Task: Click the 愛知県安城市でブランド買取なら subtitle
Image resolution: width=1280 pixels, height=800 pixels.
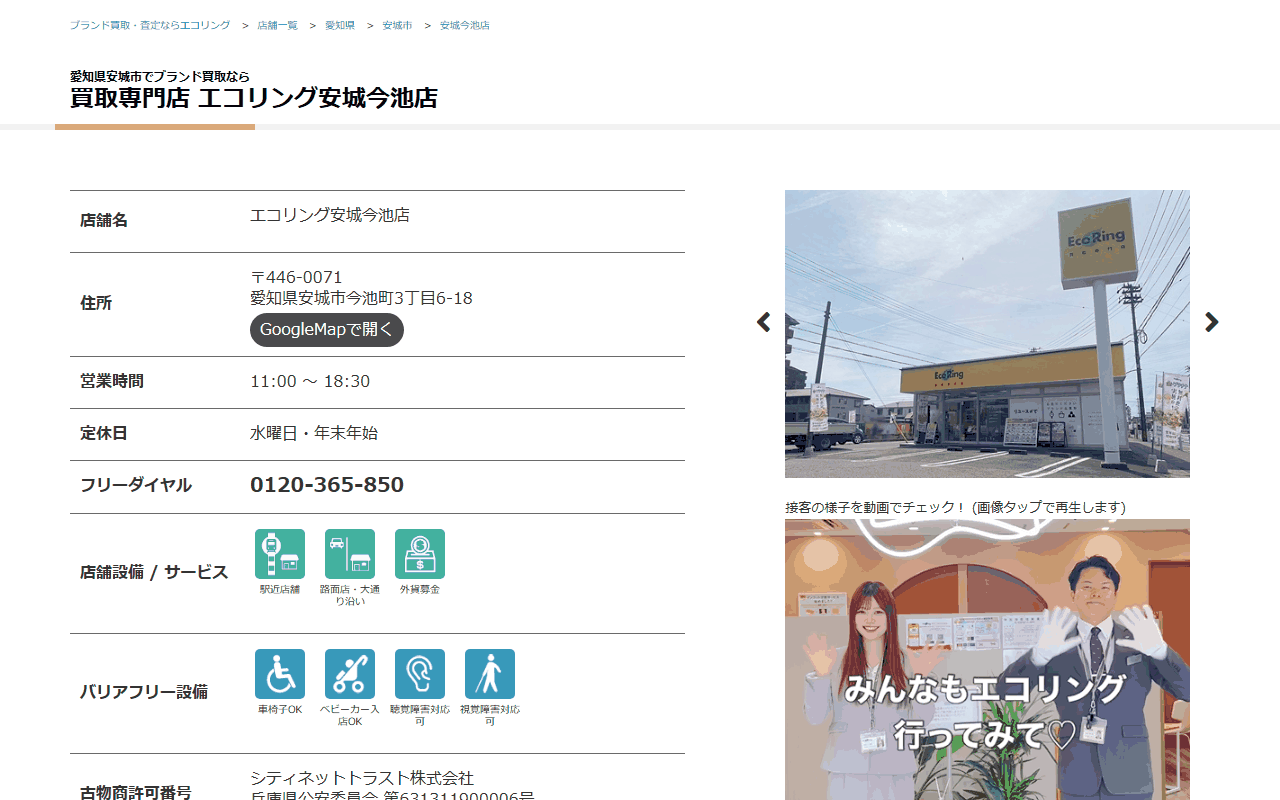Action: [x=160, y=76]
